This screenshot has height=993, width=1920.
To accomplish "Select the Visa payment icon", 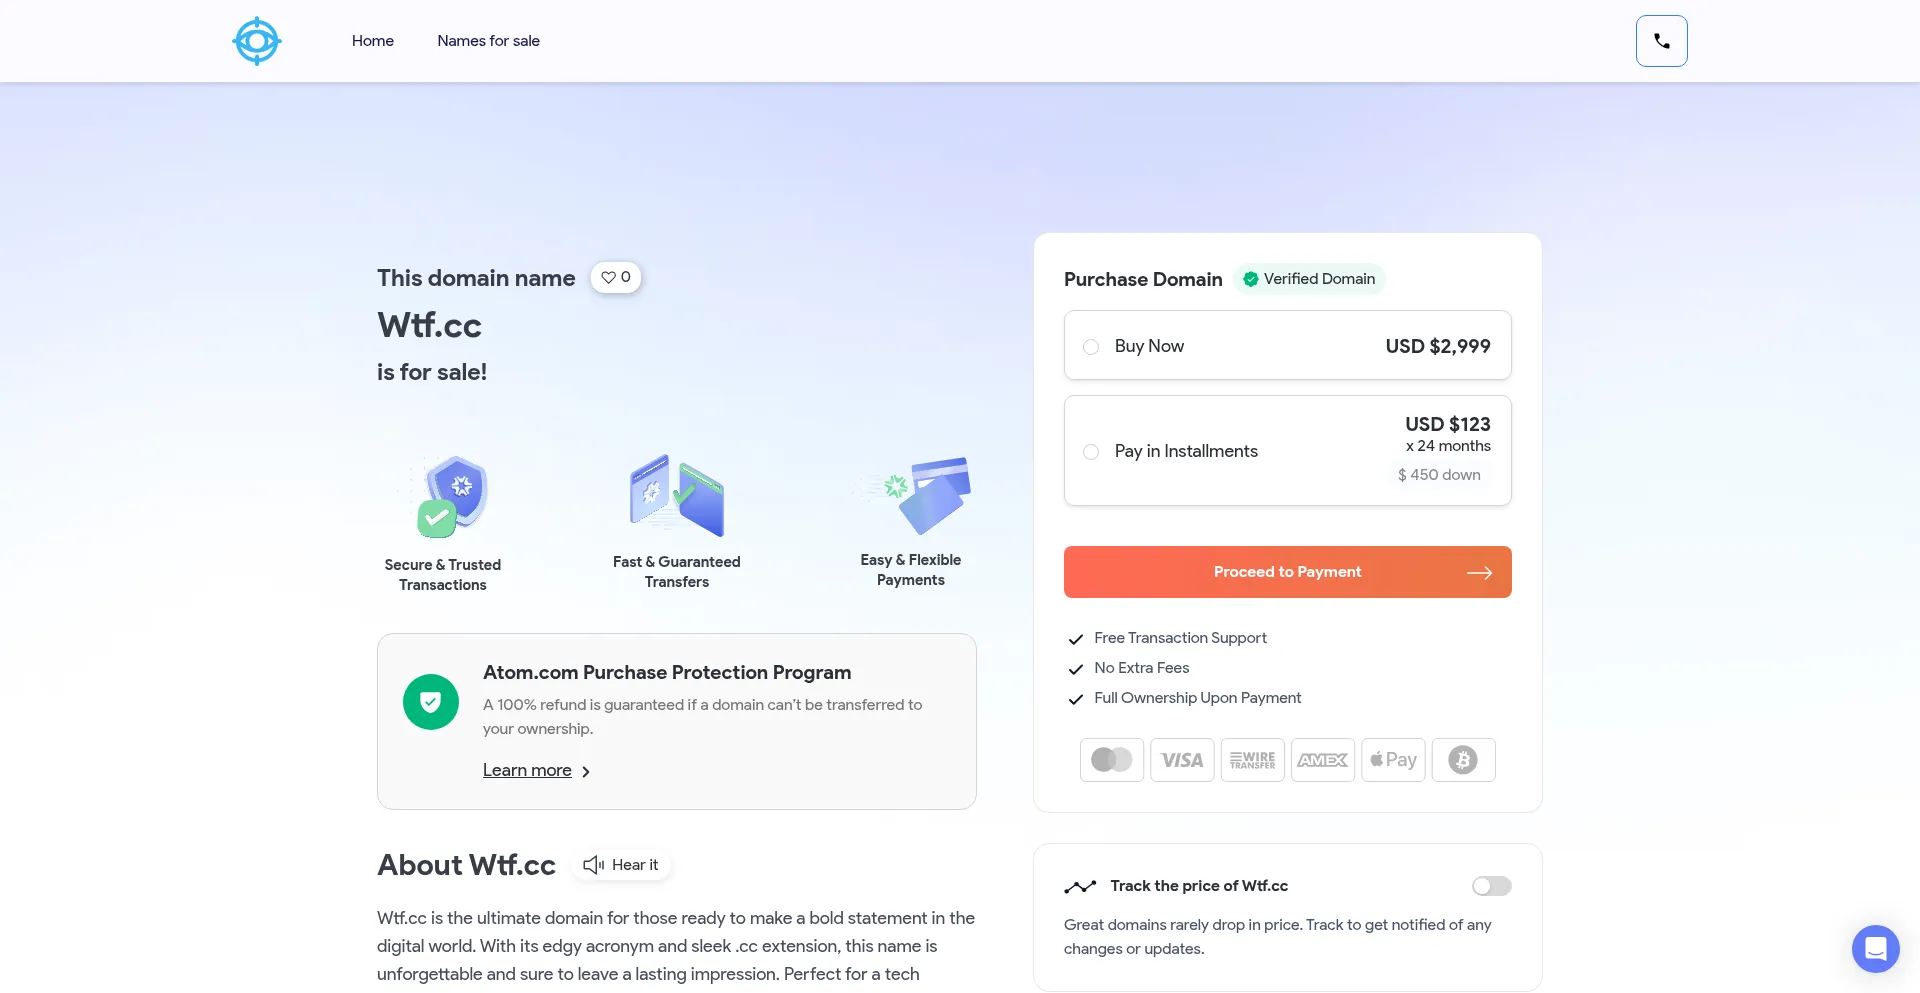I will tap(1182, 760).
